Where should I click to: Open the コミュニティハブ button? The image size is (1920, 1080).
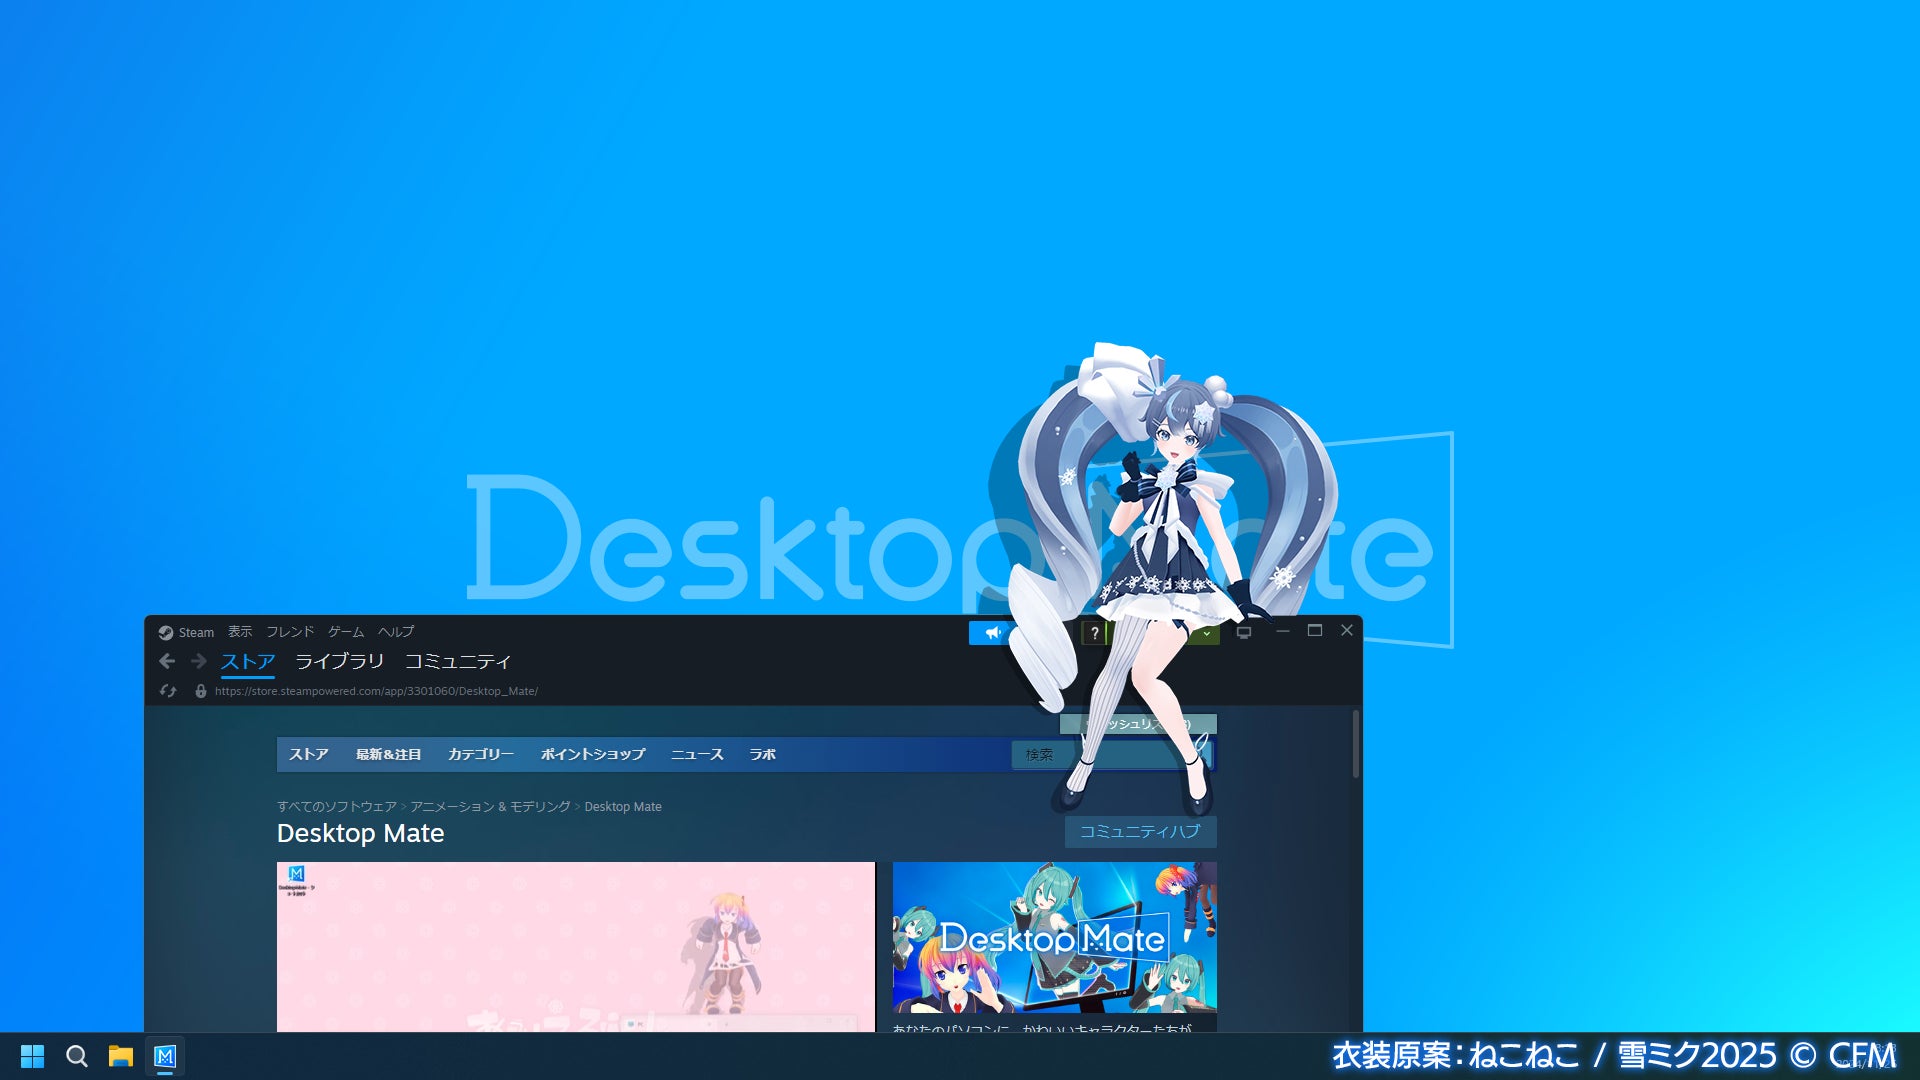coord(1140,832)
